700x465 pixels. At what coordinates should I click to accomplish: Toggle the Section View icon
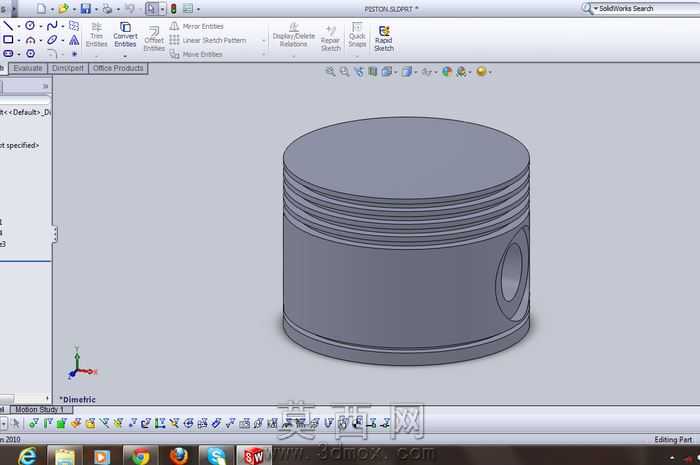pyautogui.click(x=372, y=71)
